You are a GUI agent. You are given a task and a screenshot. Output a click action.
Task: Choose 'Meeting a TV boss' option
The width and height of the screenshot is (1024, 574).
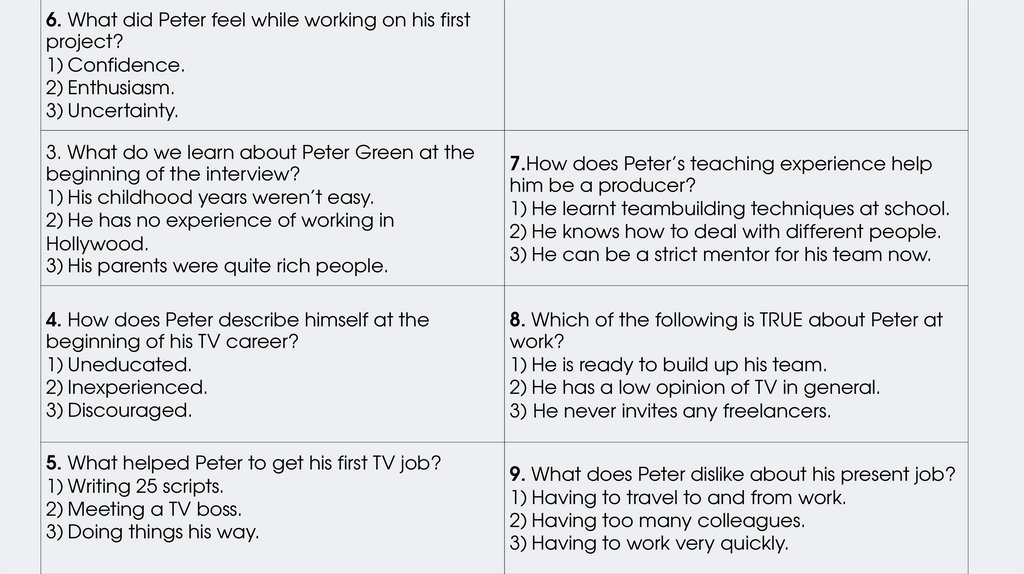(137, 509)
